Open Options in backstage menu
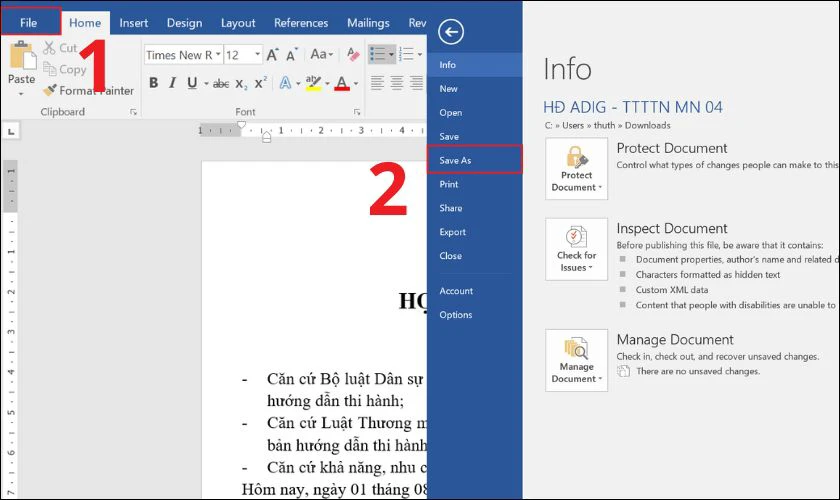840x500 pixels. pos(475,315)
